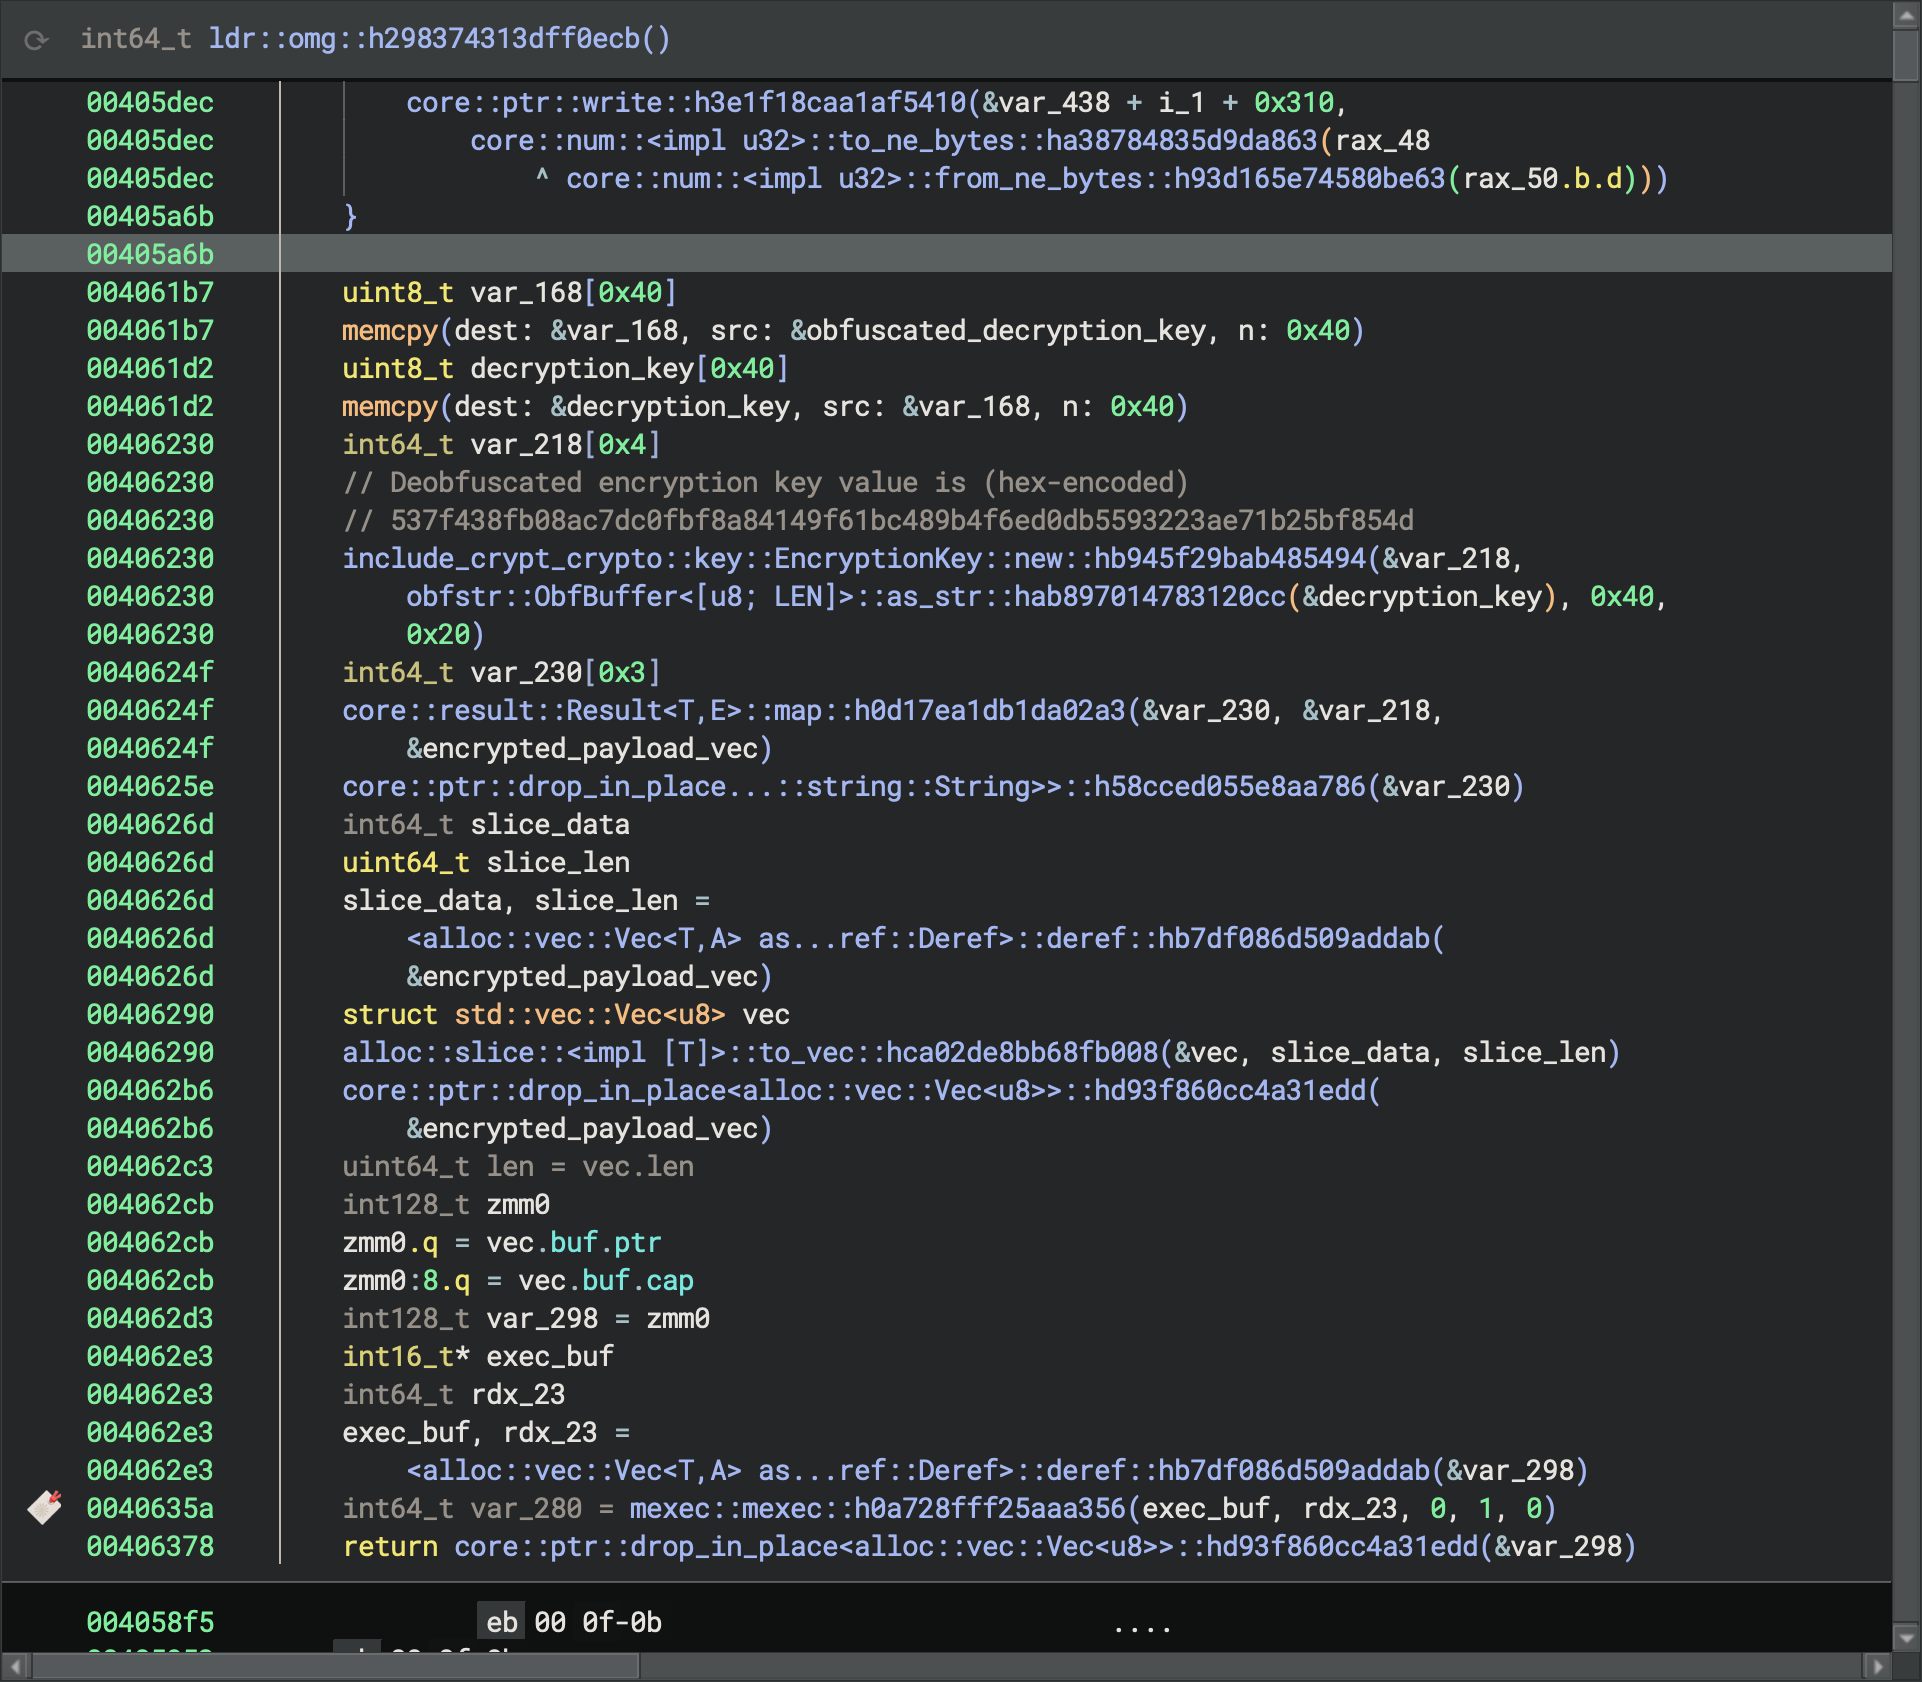The image size is (1922, 1682).
Task: Select exec_buf variable declaration
Action: [x=550, y=1357]
